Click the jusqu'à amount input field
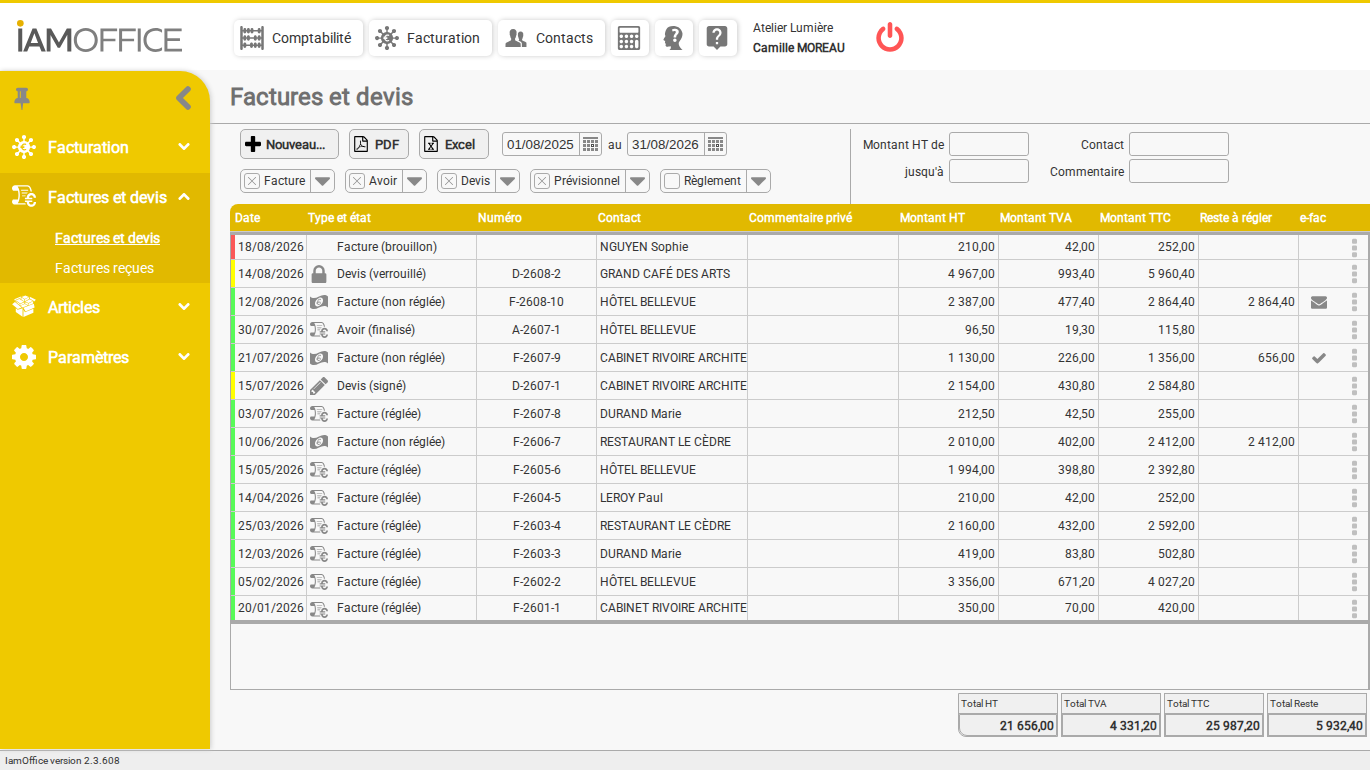 coord(989,171)
